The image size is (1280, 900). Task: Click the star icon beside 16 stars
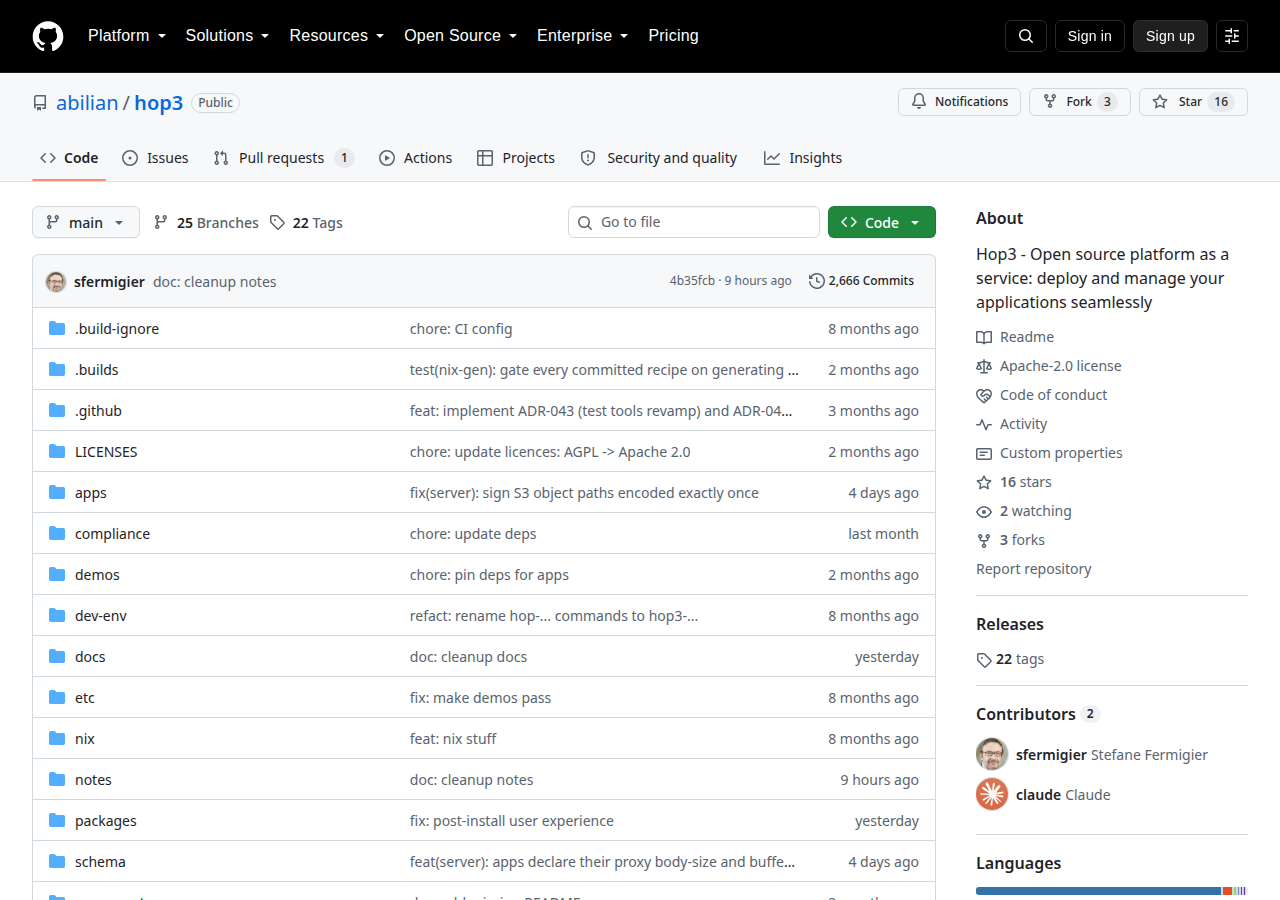pos(984,482)
